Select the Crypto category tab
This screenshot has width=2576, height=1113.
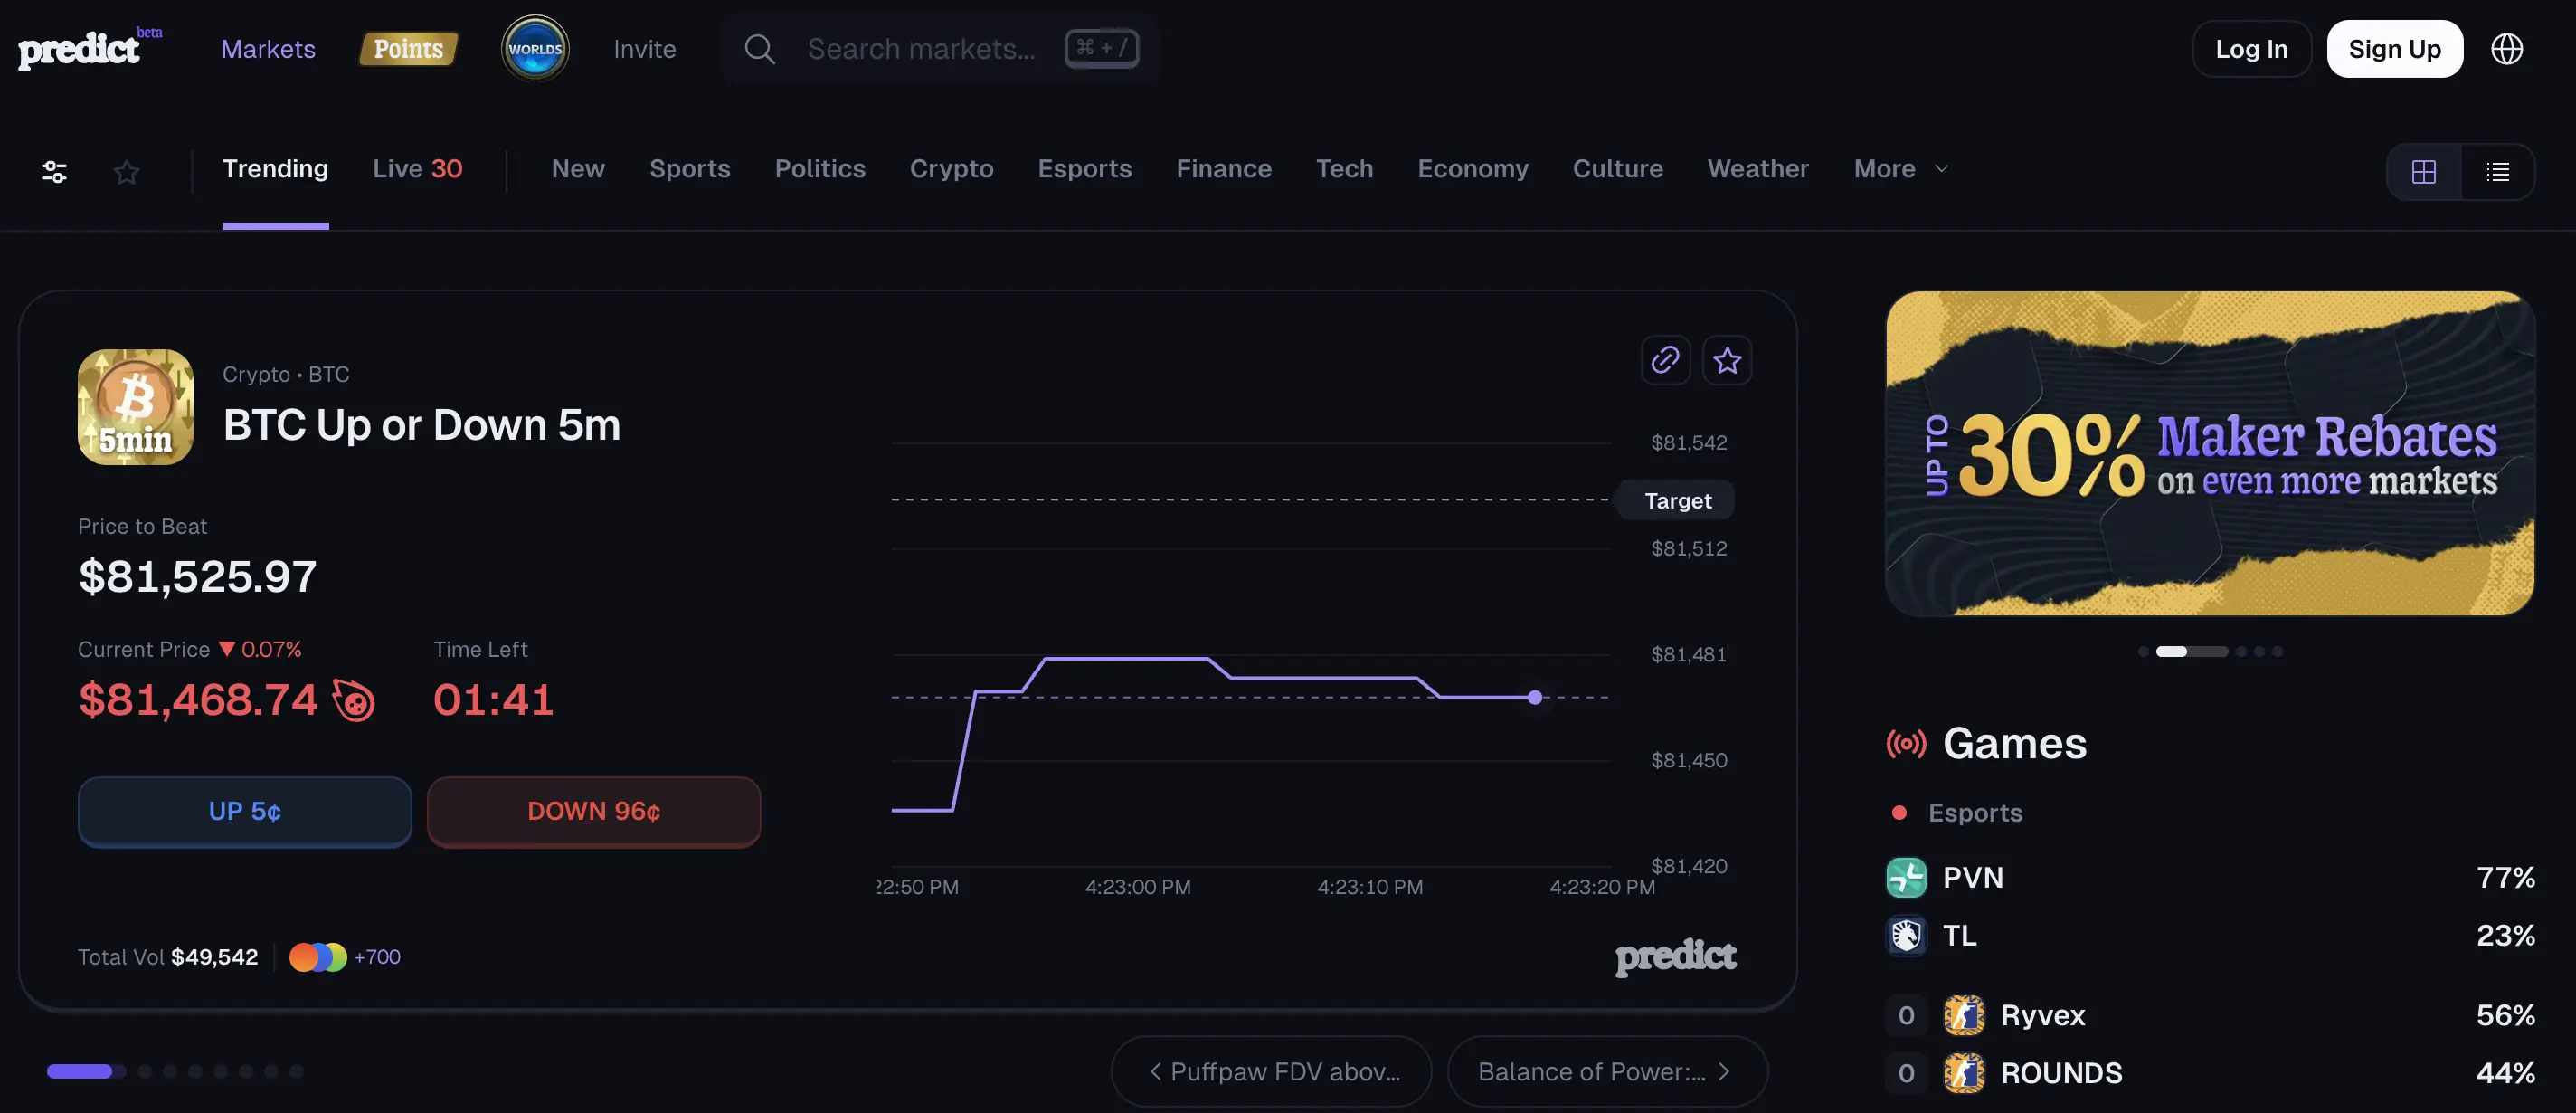coord(951,169)
